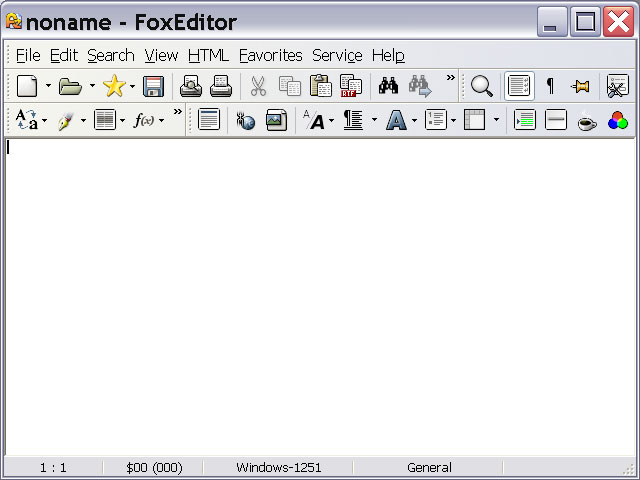Open the dropdown arrow next to New document

pos(48,86)
